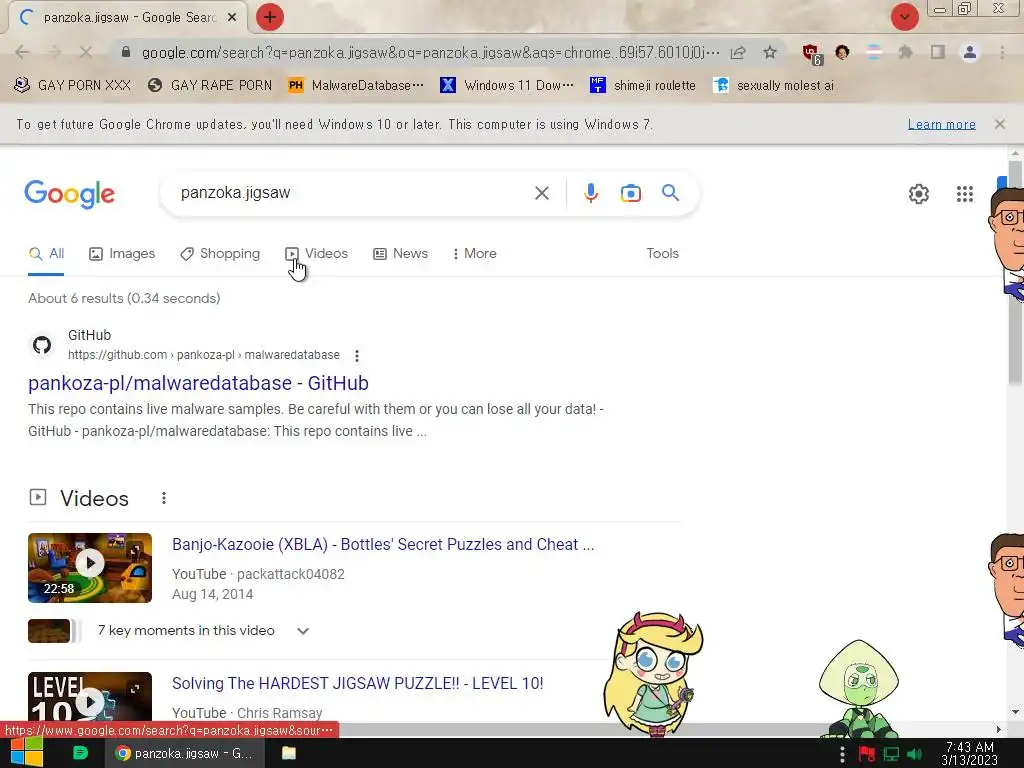The image size is (1024, 768).
Task: Launch the green app pinned on taskbar
Action: (x=80, y=753)
